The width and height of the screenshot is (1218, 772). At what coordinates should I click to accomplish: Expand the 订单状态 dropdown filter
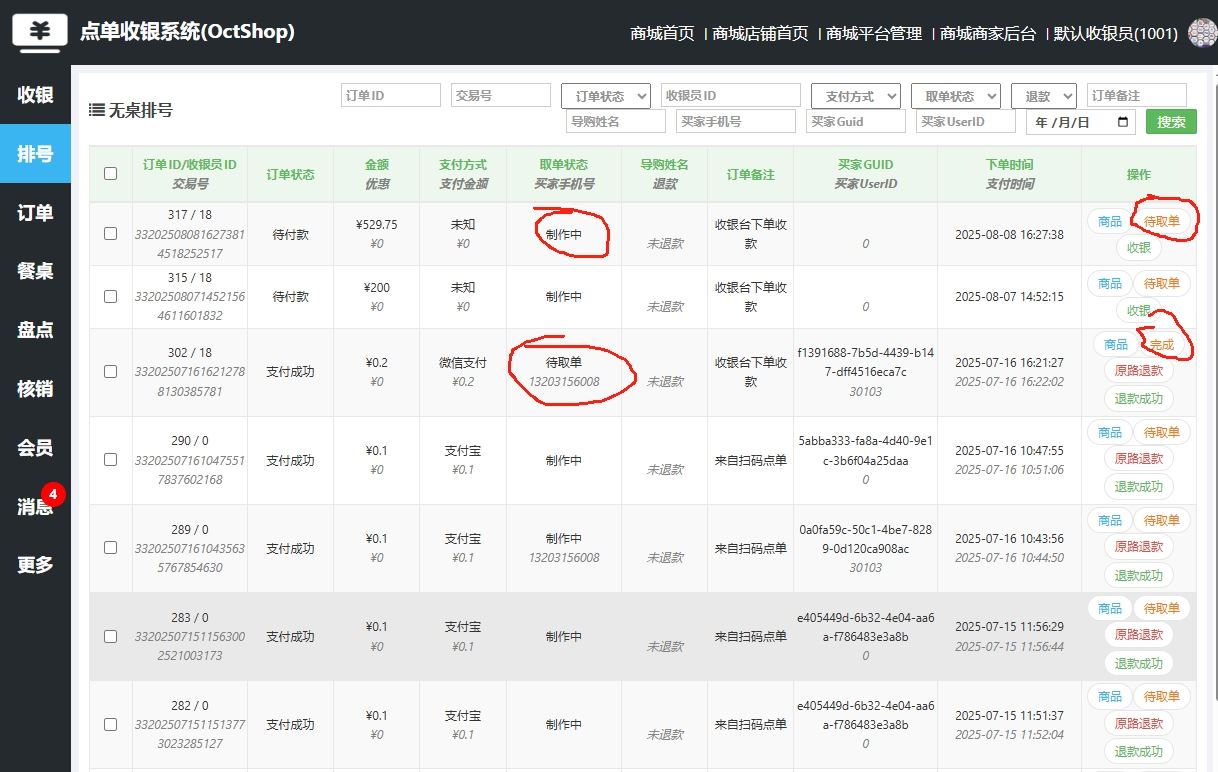[x=606, y=96]
